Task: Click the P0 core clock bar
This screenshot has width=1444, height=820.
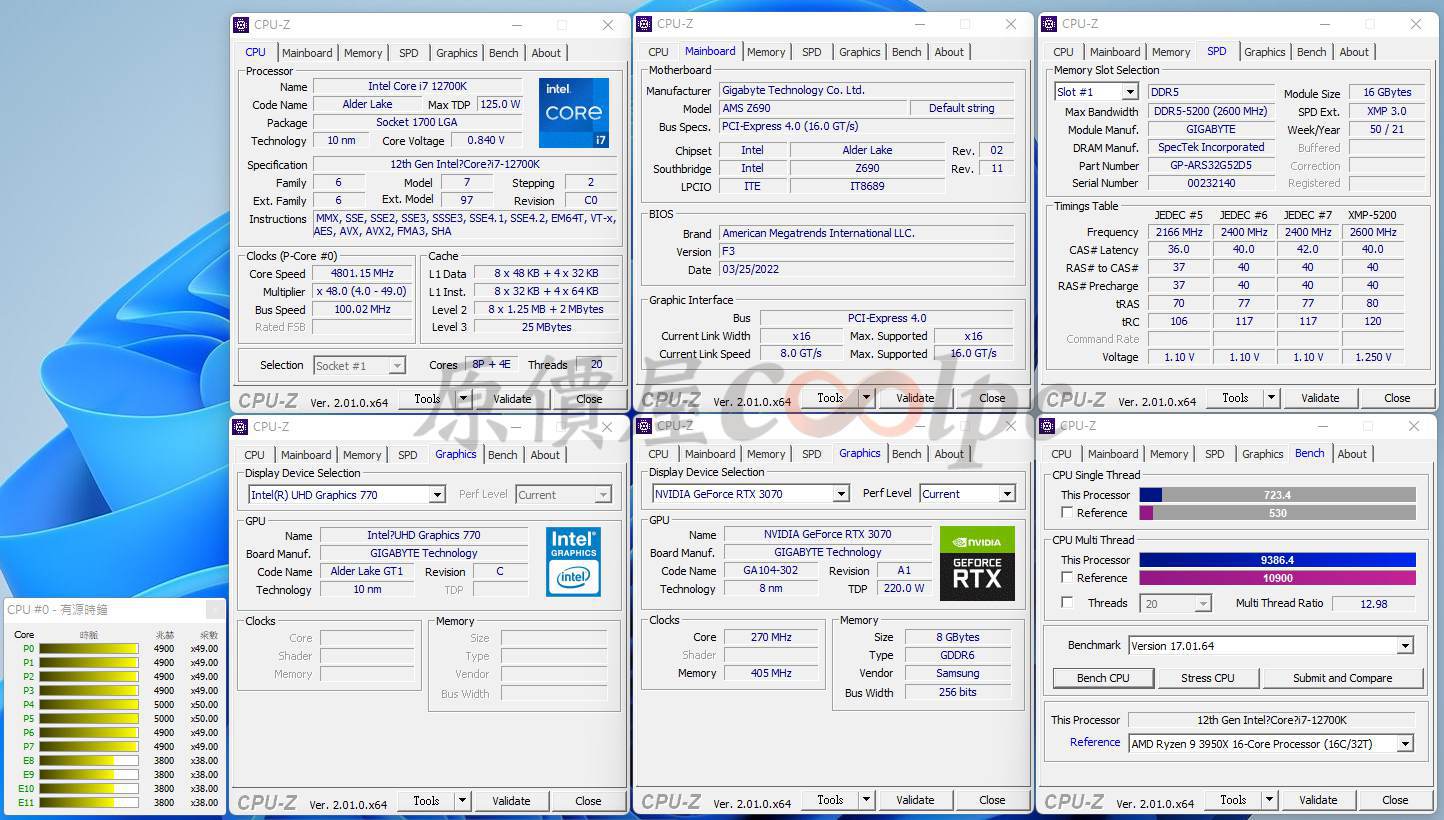Action: pos(88,649)
